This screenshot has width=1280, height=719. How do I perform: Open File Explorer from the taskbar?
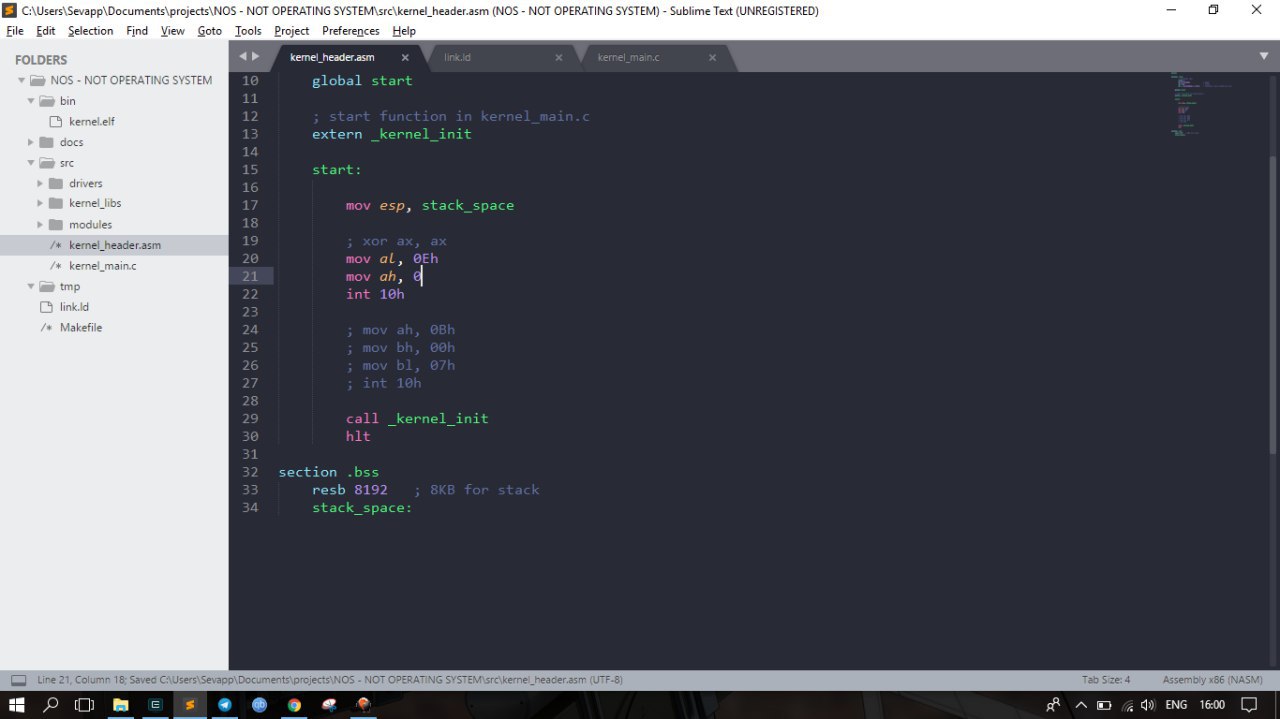click(x=120, y=704)
